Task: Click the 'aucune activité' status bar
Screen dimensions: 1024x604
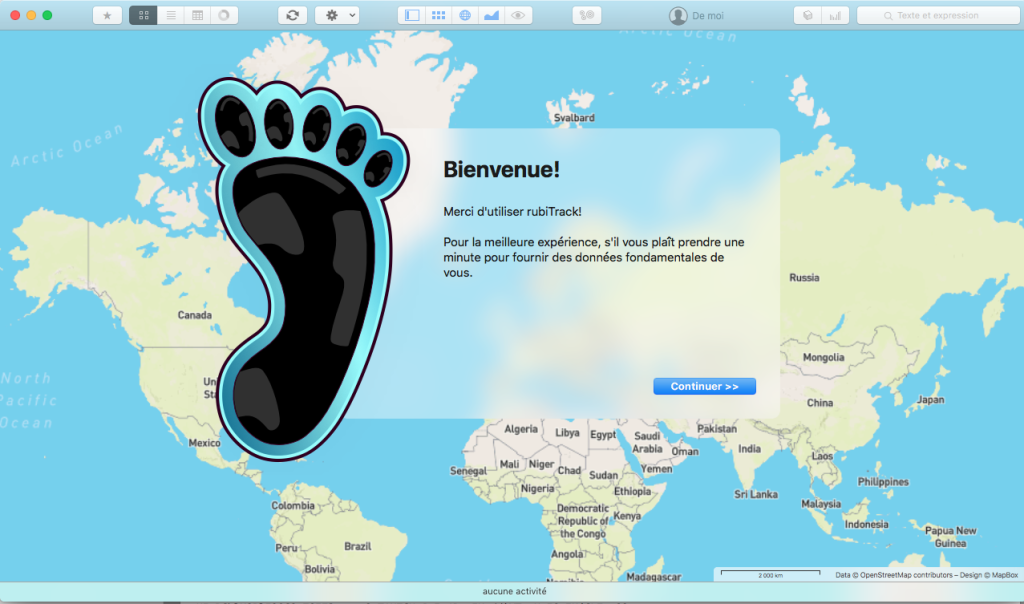Action: [514, 591]
